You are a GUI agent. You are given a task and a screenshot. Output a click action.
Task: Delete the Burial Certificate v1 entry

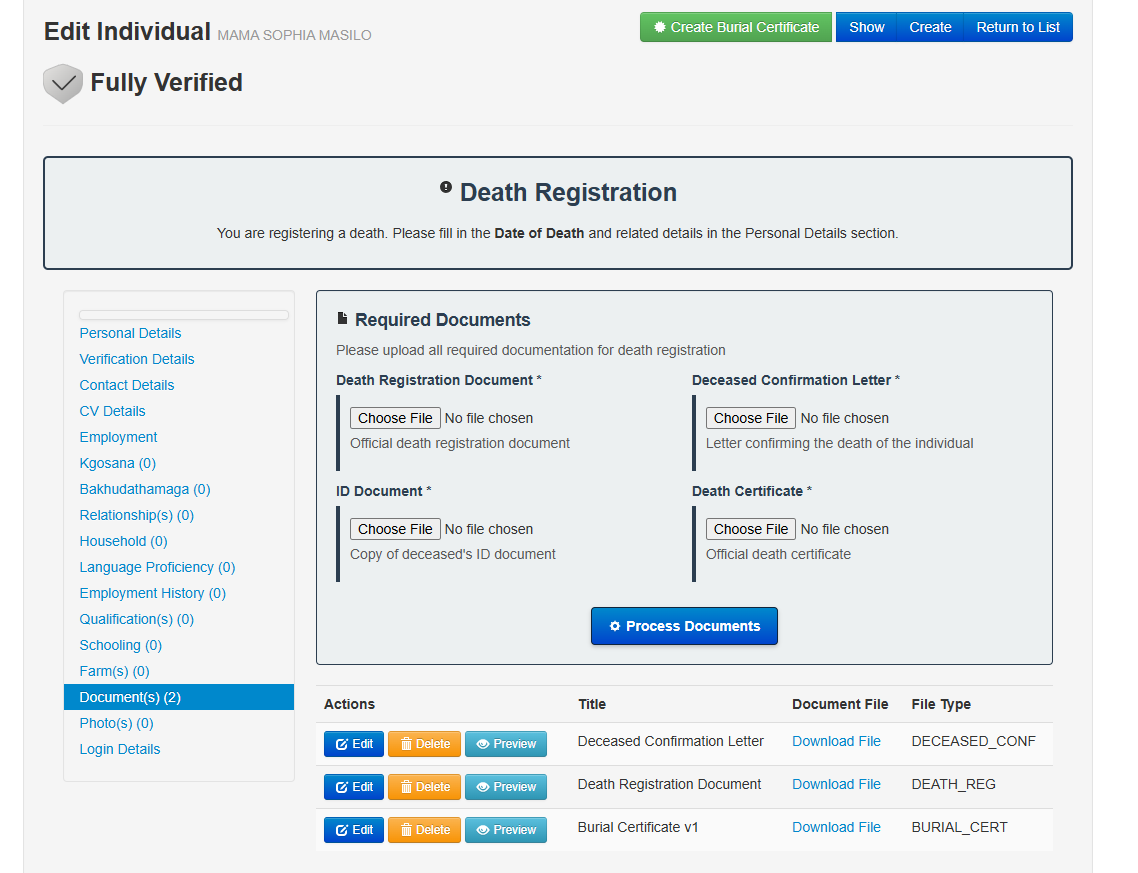coord(424,830)
